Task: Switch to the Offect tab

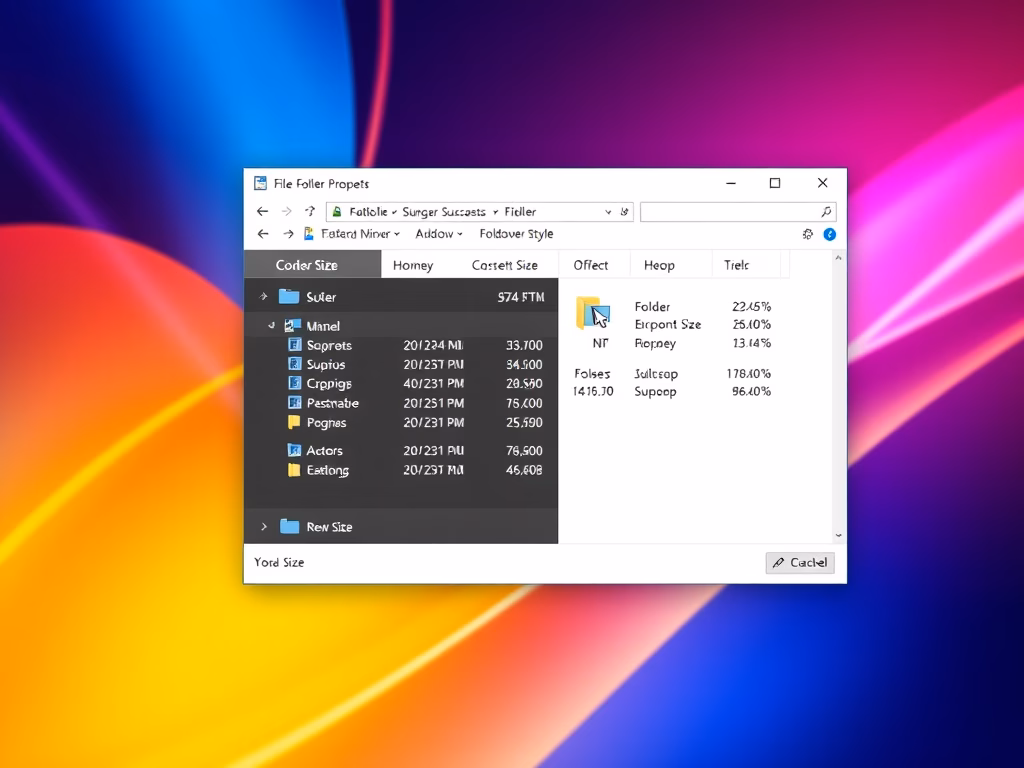Action: [x=590, y=265]
